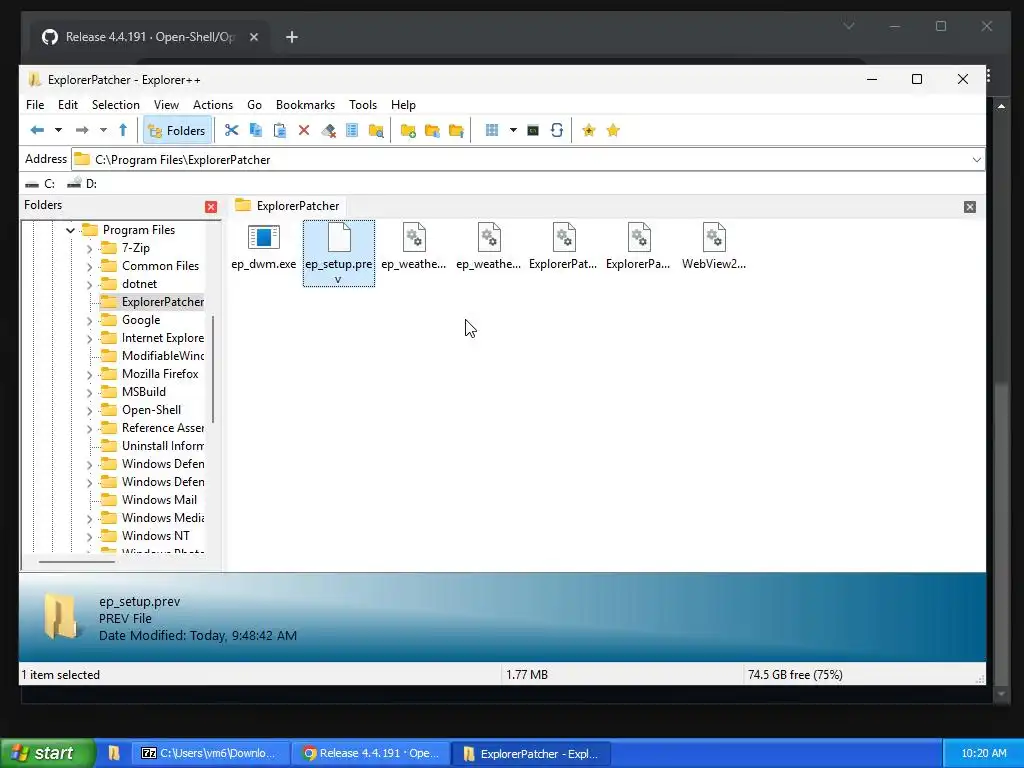Click the Move To folder icon
1024x768 pixels.
click(x=456, y=131)
